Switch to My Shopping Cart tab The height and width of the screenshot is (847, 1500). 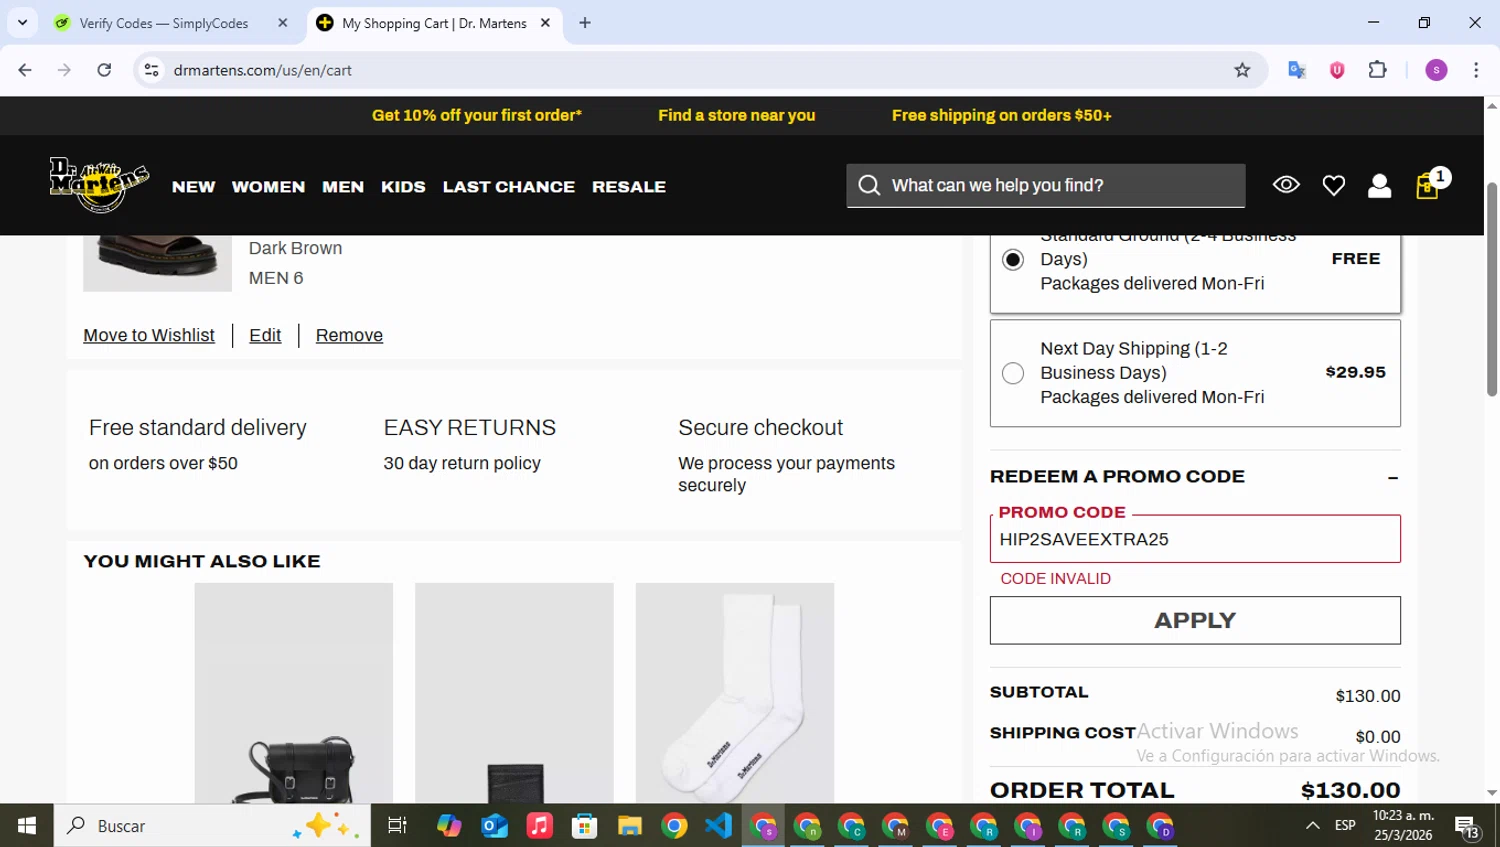pyautogui.click(x=434, y=23)
